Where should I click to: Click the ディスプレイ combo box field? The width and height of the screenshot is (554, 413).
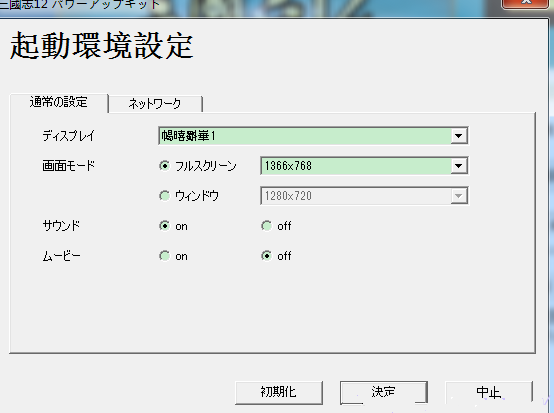tap(313, 136)
